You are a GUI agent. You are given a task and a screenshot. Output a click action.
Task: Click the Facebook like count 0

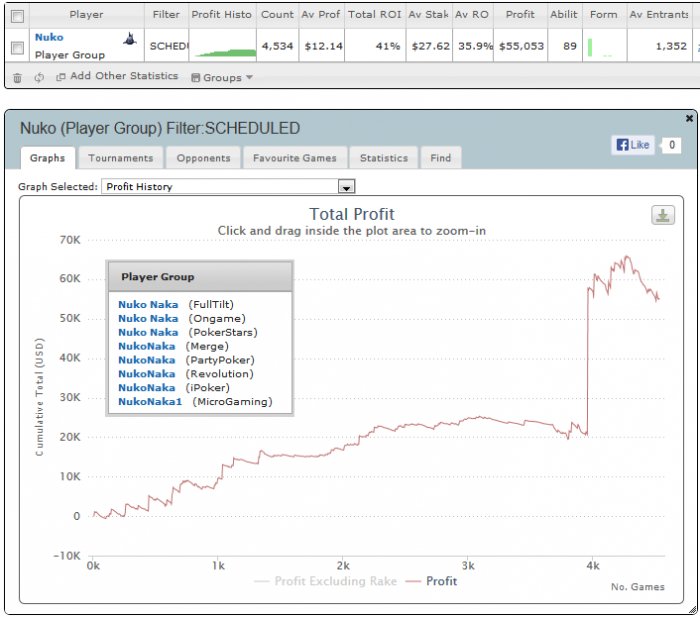pyautogui.click(x=671, y=145)
